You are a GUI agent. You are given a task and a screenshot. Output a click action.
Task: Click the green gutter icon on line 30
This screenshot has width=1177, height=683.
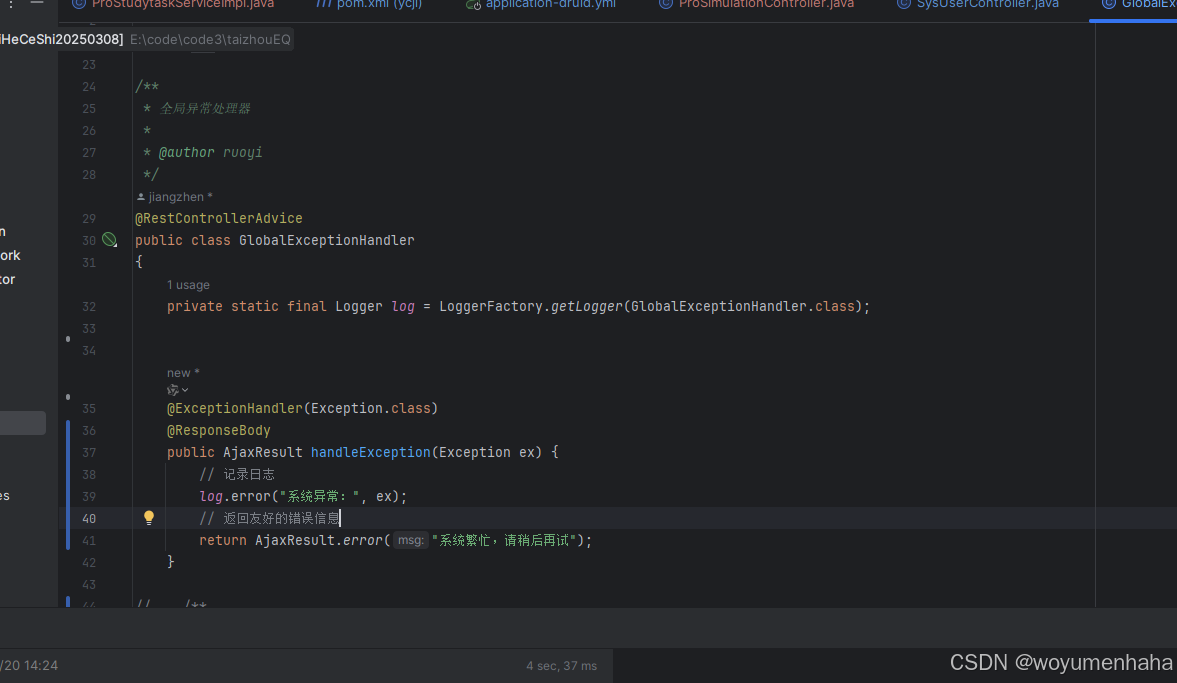coord(110,239)
